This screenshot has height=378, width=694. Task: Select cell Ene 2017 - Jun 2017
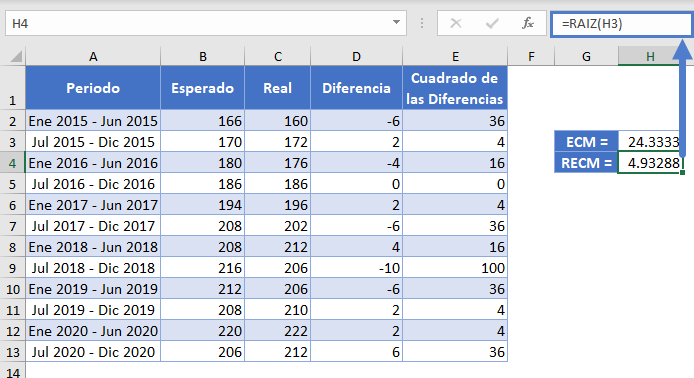coord(93,205)
